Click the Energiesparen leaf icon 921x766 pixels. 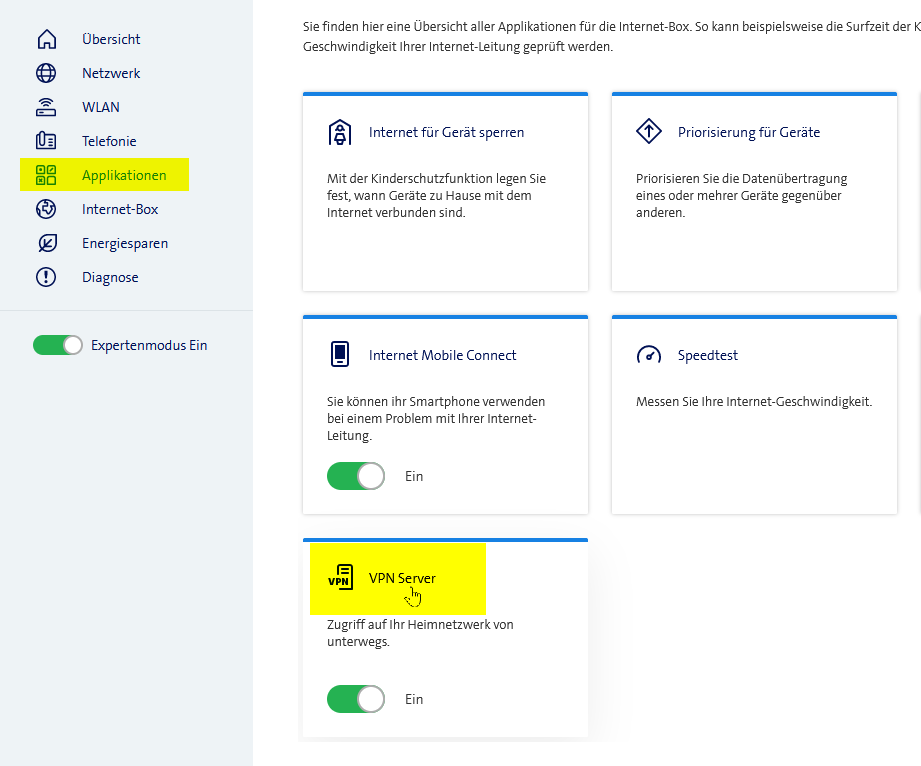click(46, 243)
